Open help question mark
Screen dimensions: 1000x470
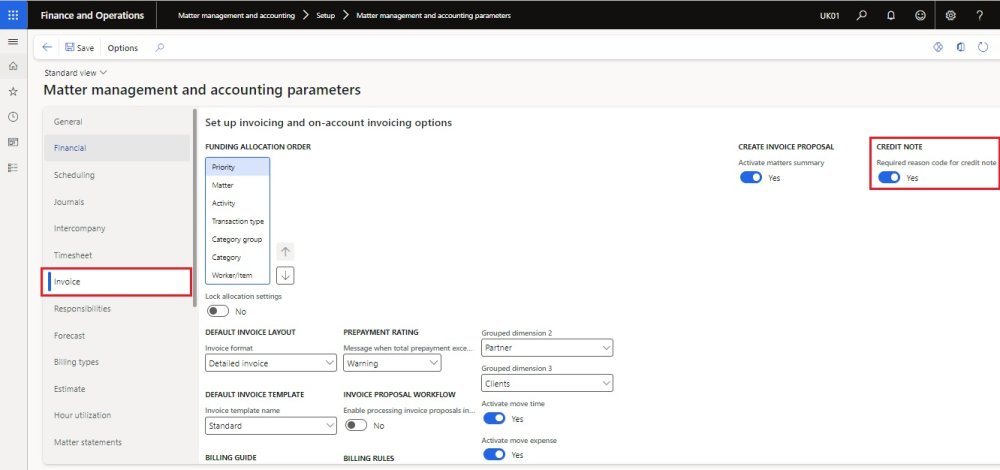coord(980,15)
